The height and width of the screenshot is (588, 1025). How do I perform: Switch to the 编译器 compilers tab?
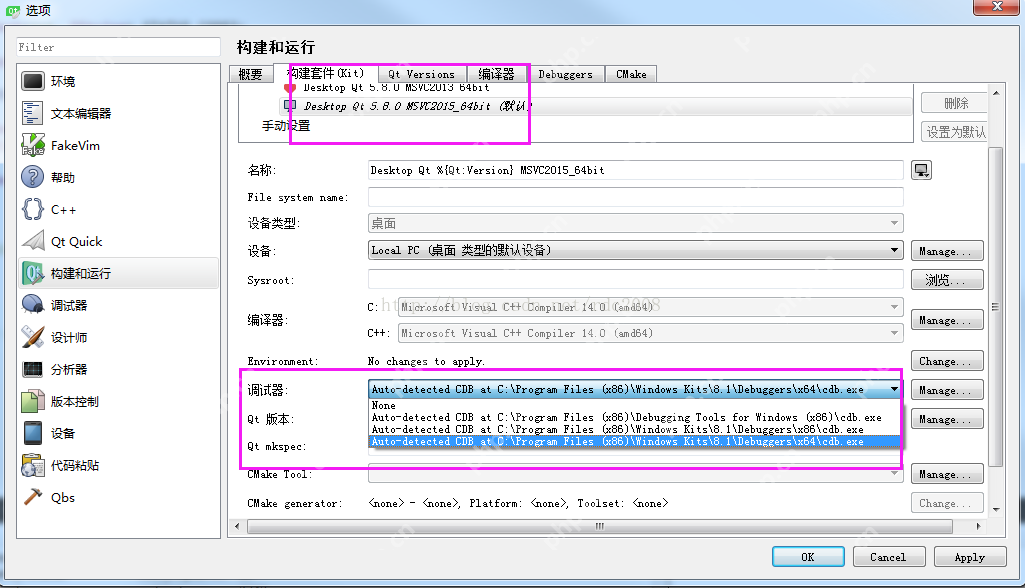point(497,75)
